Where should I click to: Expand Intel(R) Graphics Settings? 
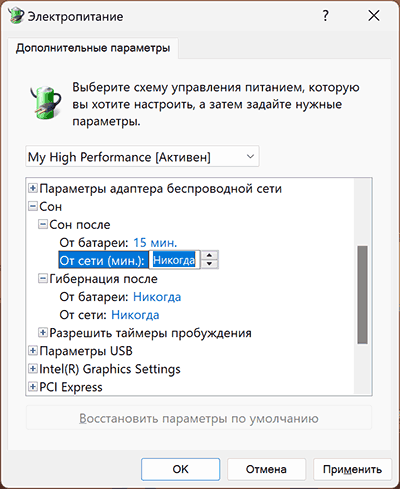33,368
